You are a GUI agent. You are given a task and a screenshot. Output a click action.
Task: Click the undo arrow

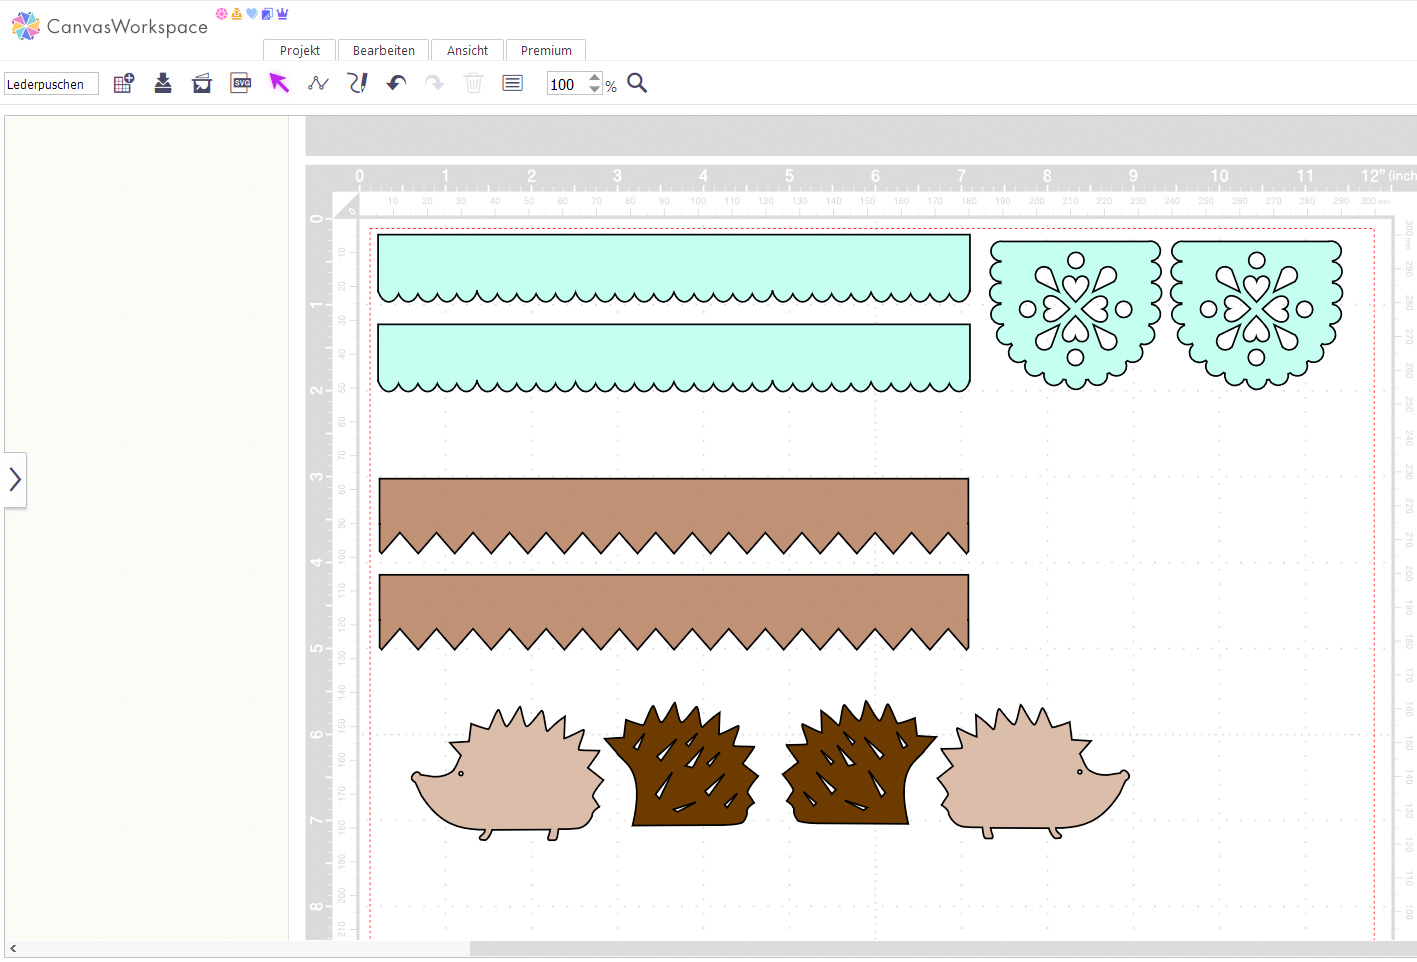coord(396,84)
